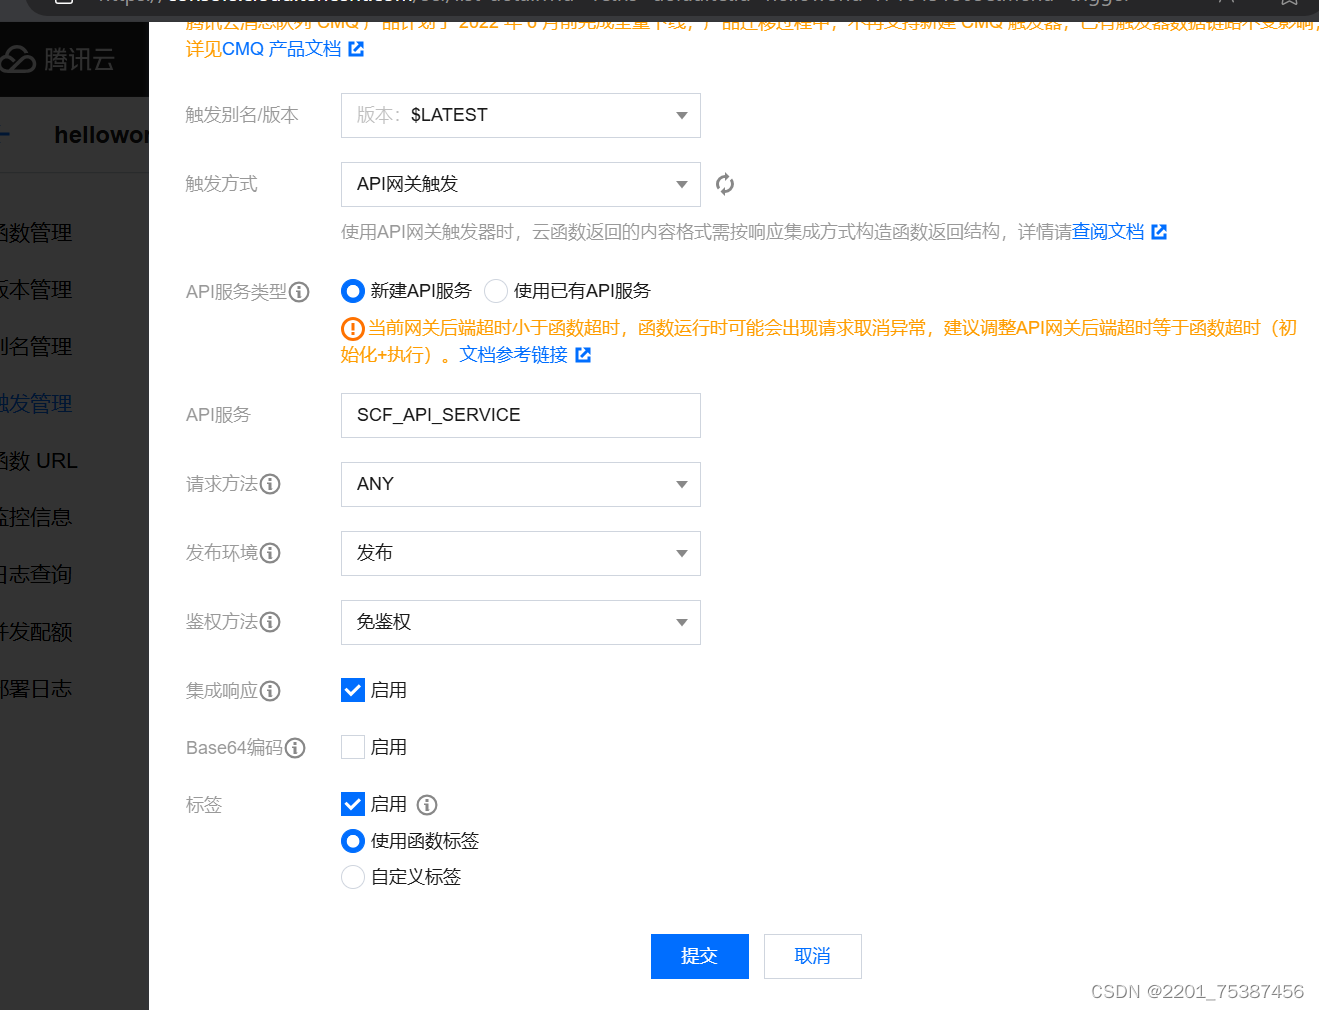Toggle 标签 启用 checkbox
Image resolution: width=1319 pixels, height=1010 pixels.
[353, 804]
